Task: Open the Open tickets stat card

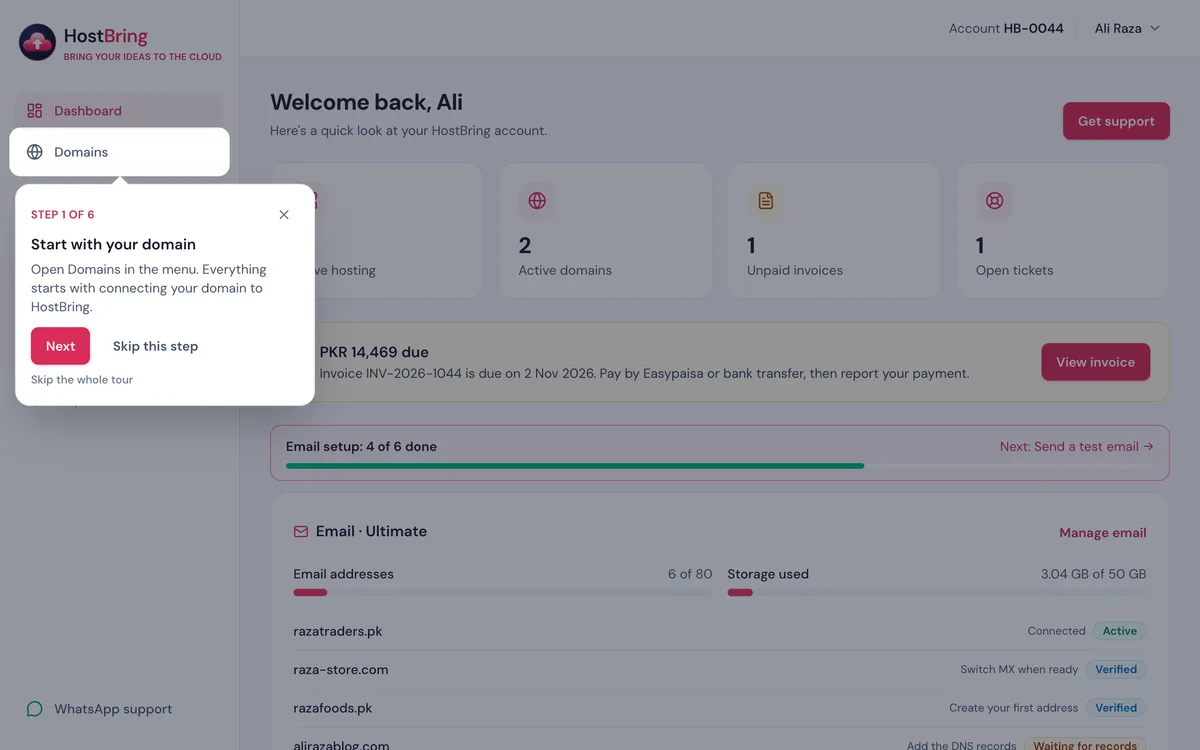Action: pos(1063,230)
